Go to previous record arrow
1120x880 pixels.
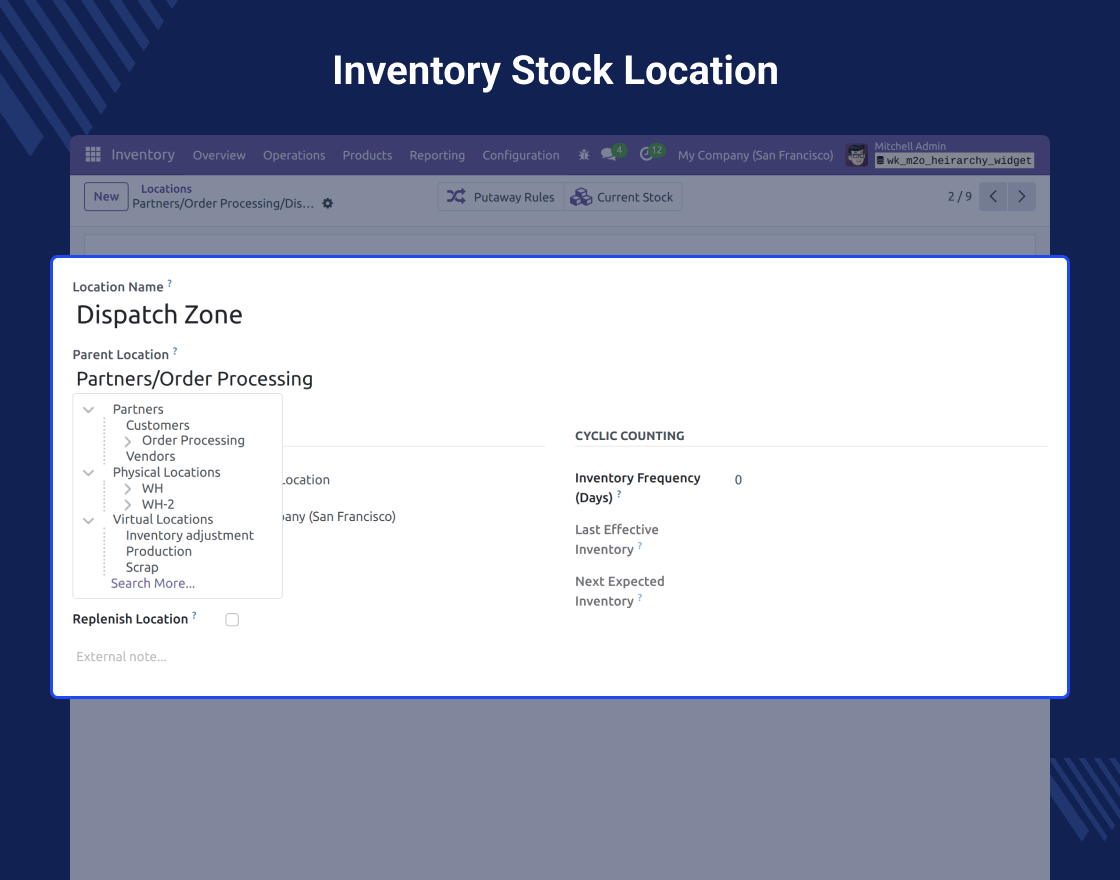point(993,196)
